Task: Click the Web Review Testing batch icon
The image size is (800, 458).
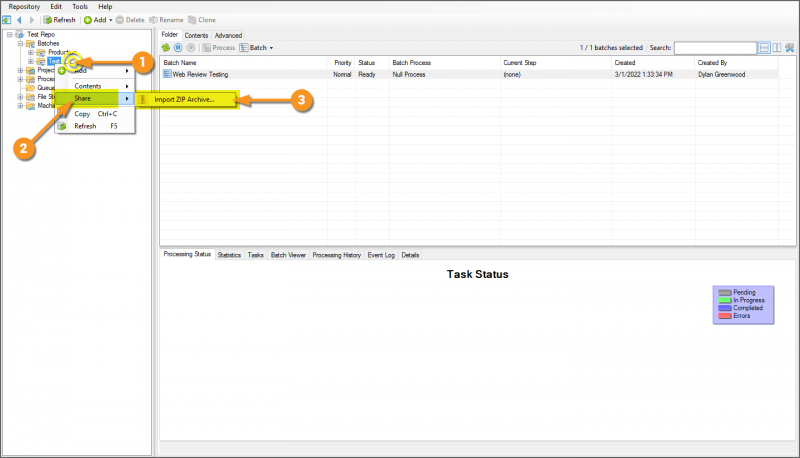Action: (x=167, y=74)
